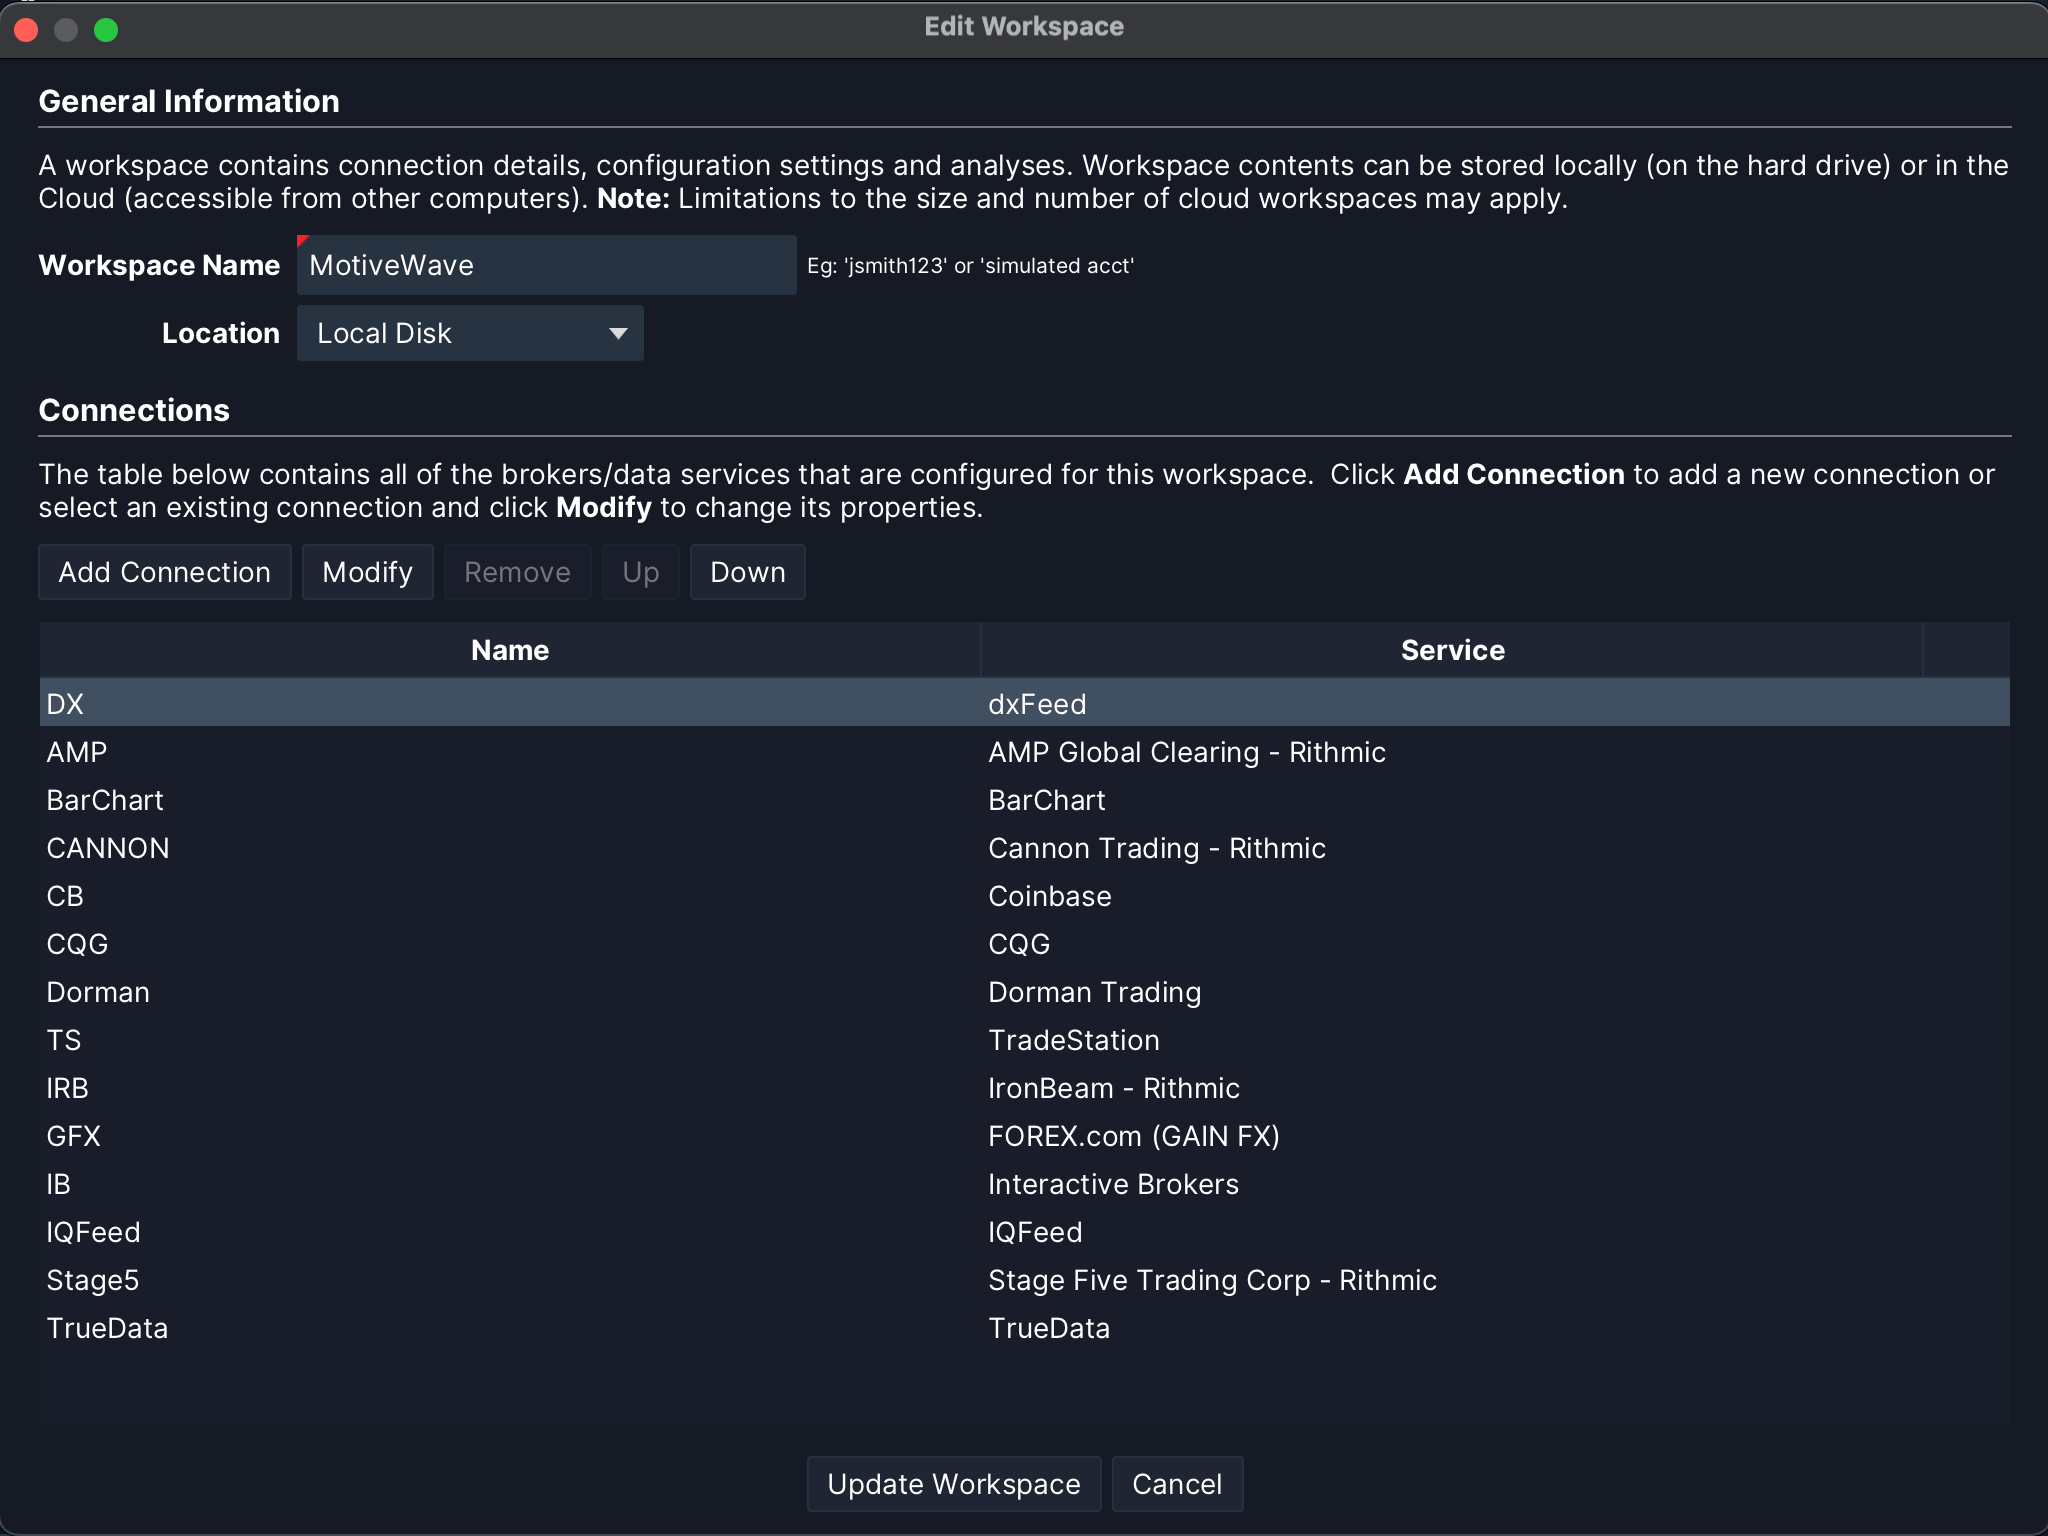Click the Service column header

[x=1452, y=650]
